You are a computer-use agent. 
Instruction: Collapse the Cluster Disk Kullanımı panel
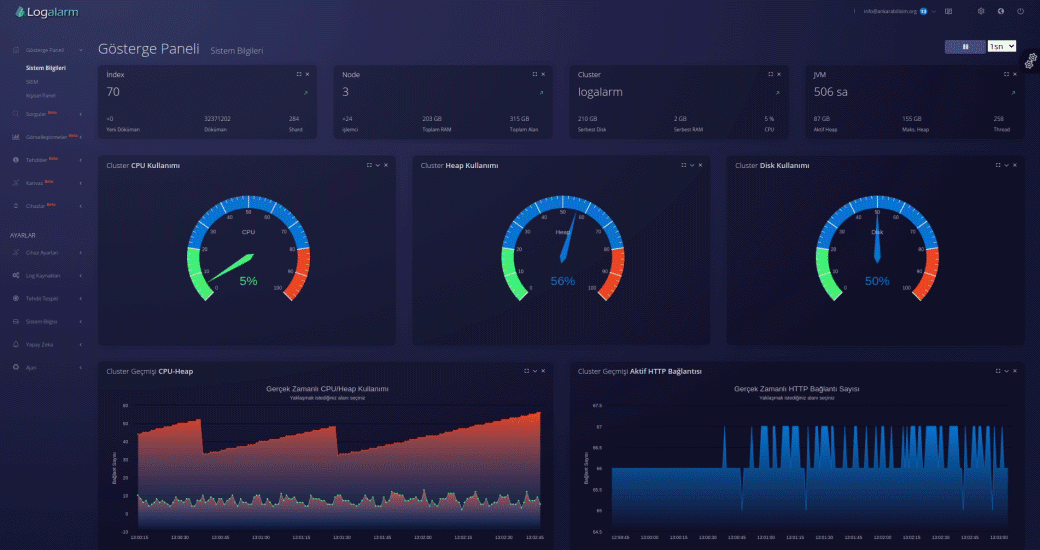[1007, 165]
